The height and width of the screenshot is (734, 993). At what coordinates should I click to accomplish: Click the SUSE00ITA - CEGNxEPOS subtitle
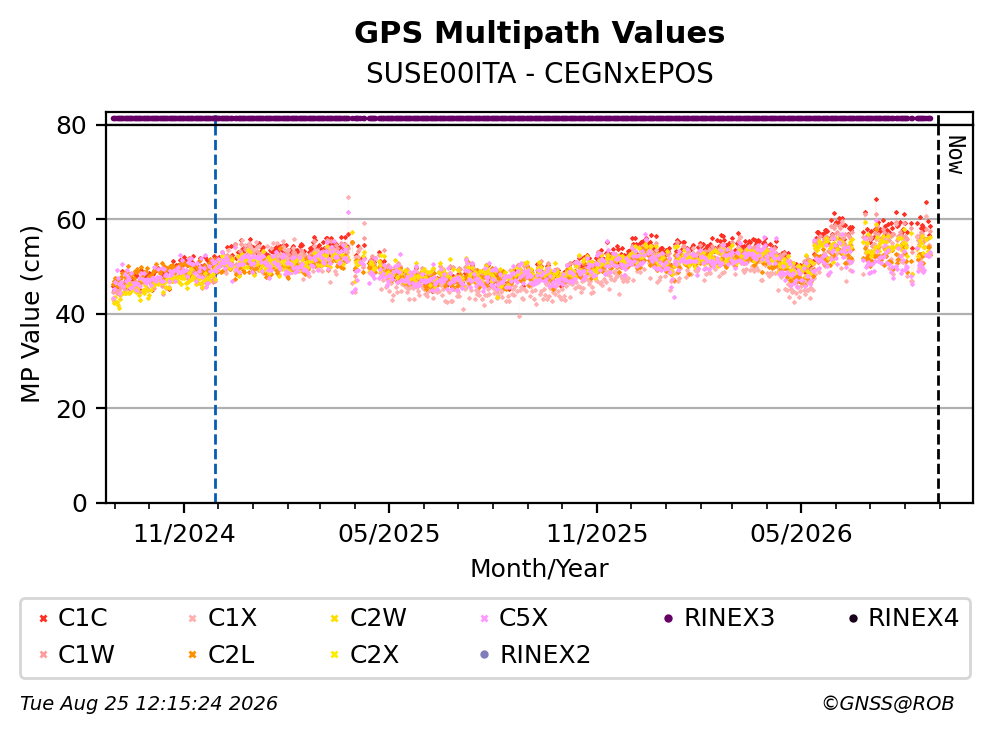coord(540,74)
